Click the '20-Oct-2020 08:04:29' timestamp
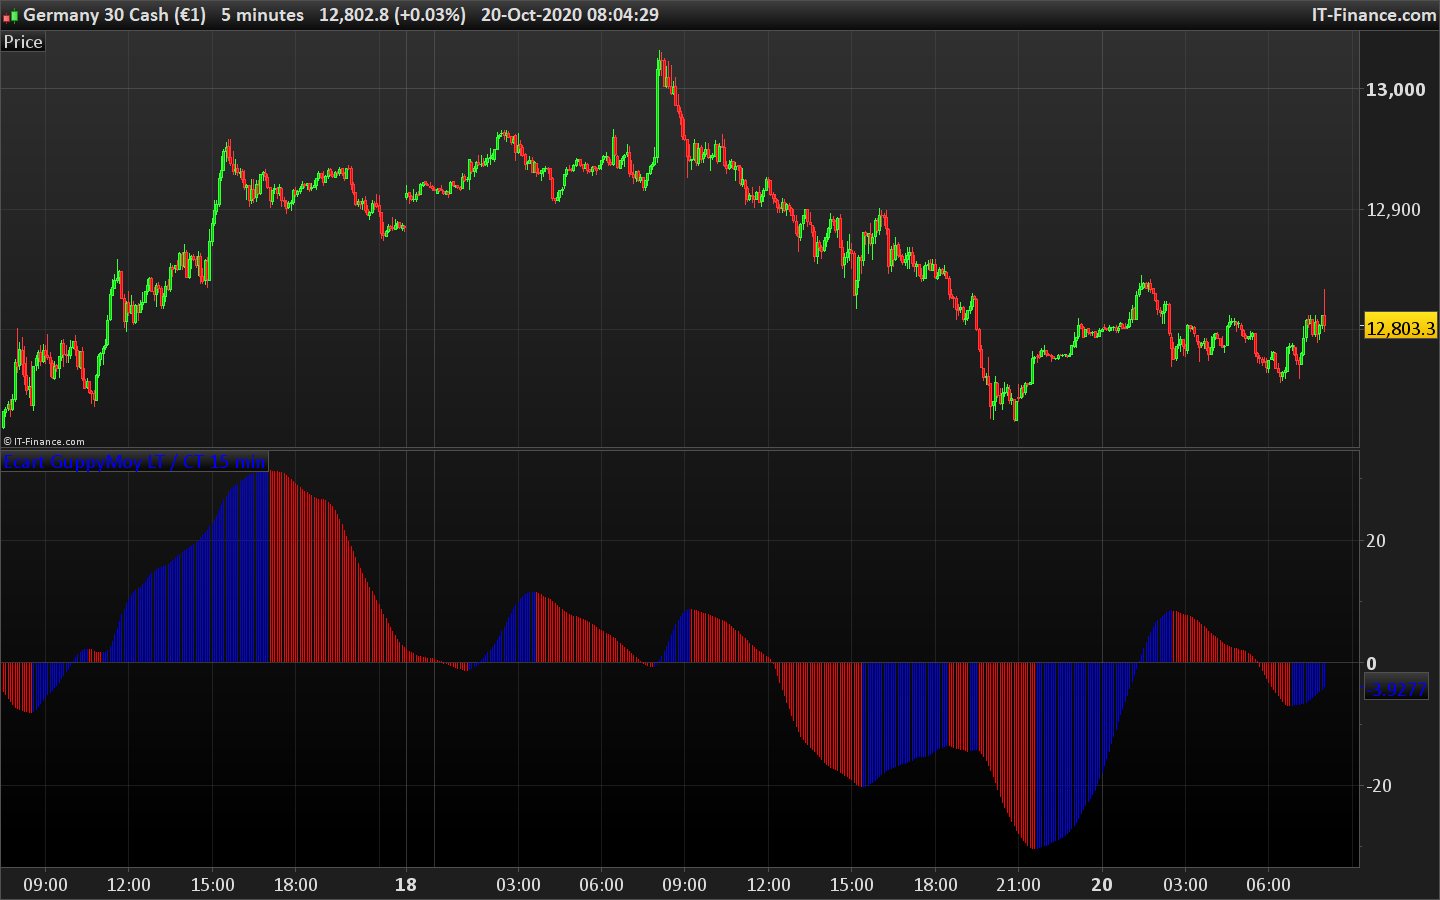The width and height of the screenshot is (1440, 900). click(570, 15)
